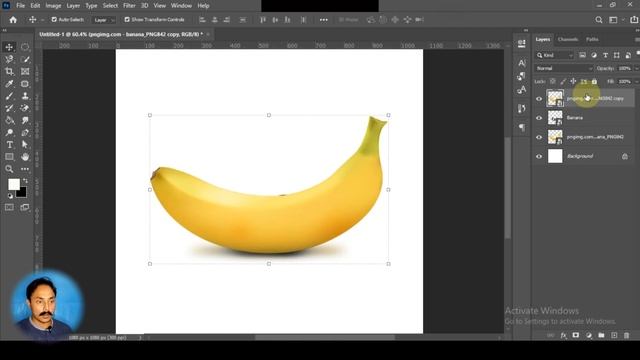This screenshot has width=640, height=360.
Task: Toggle the Auto-Select checkbox
Action: (54, 20)
